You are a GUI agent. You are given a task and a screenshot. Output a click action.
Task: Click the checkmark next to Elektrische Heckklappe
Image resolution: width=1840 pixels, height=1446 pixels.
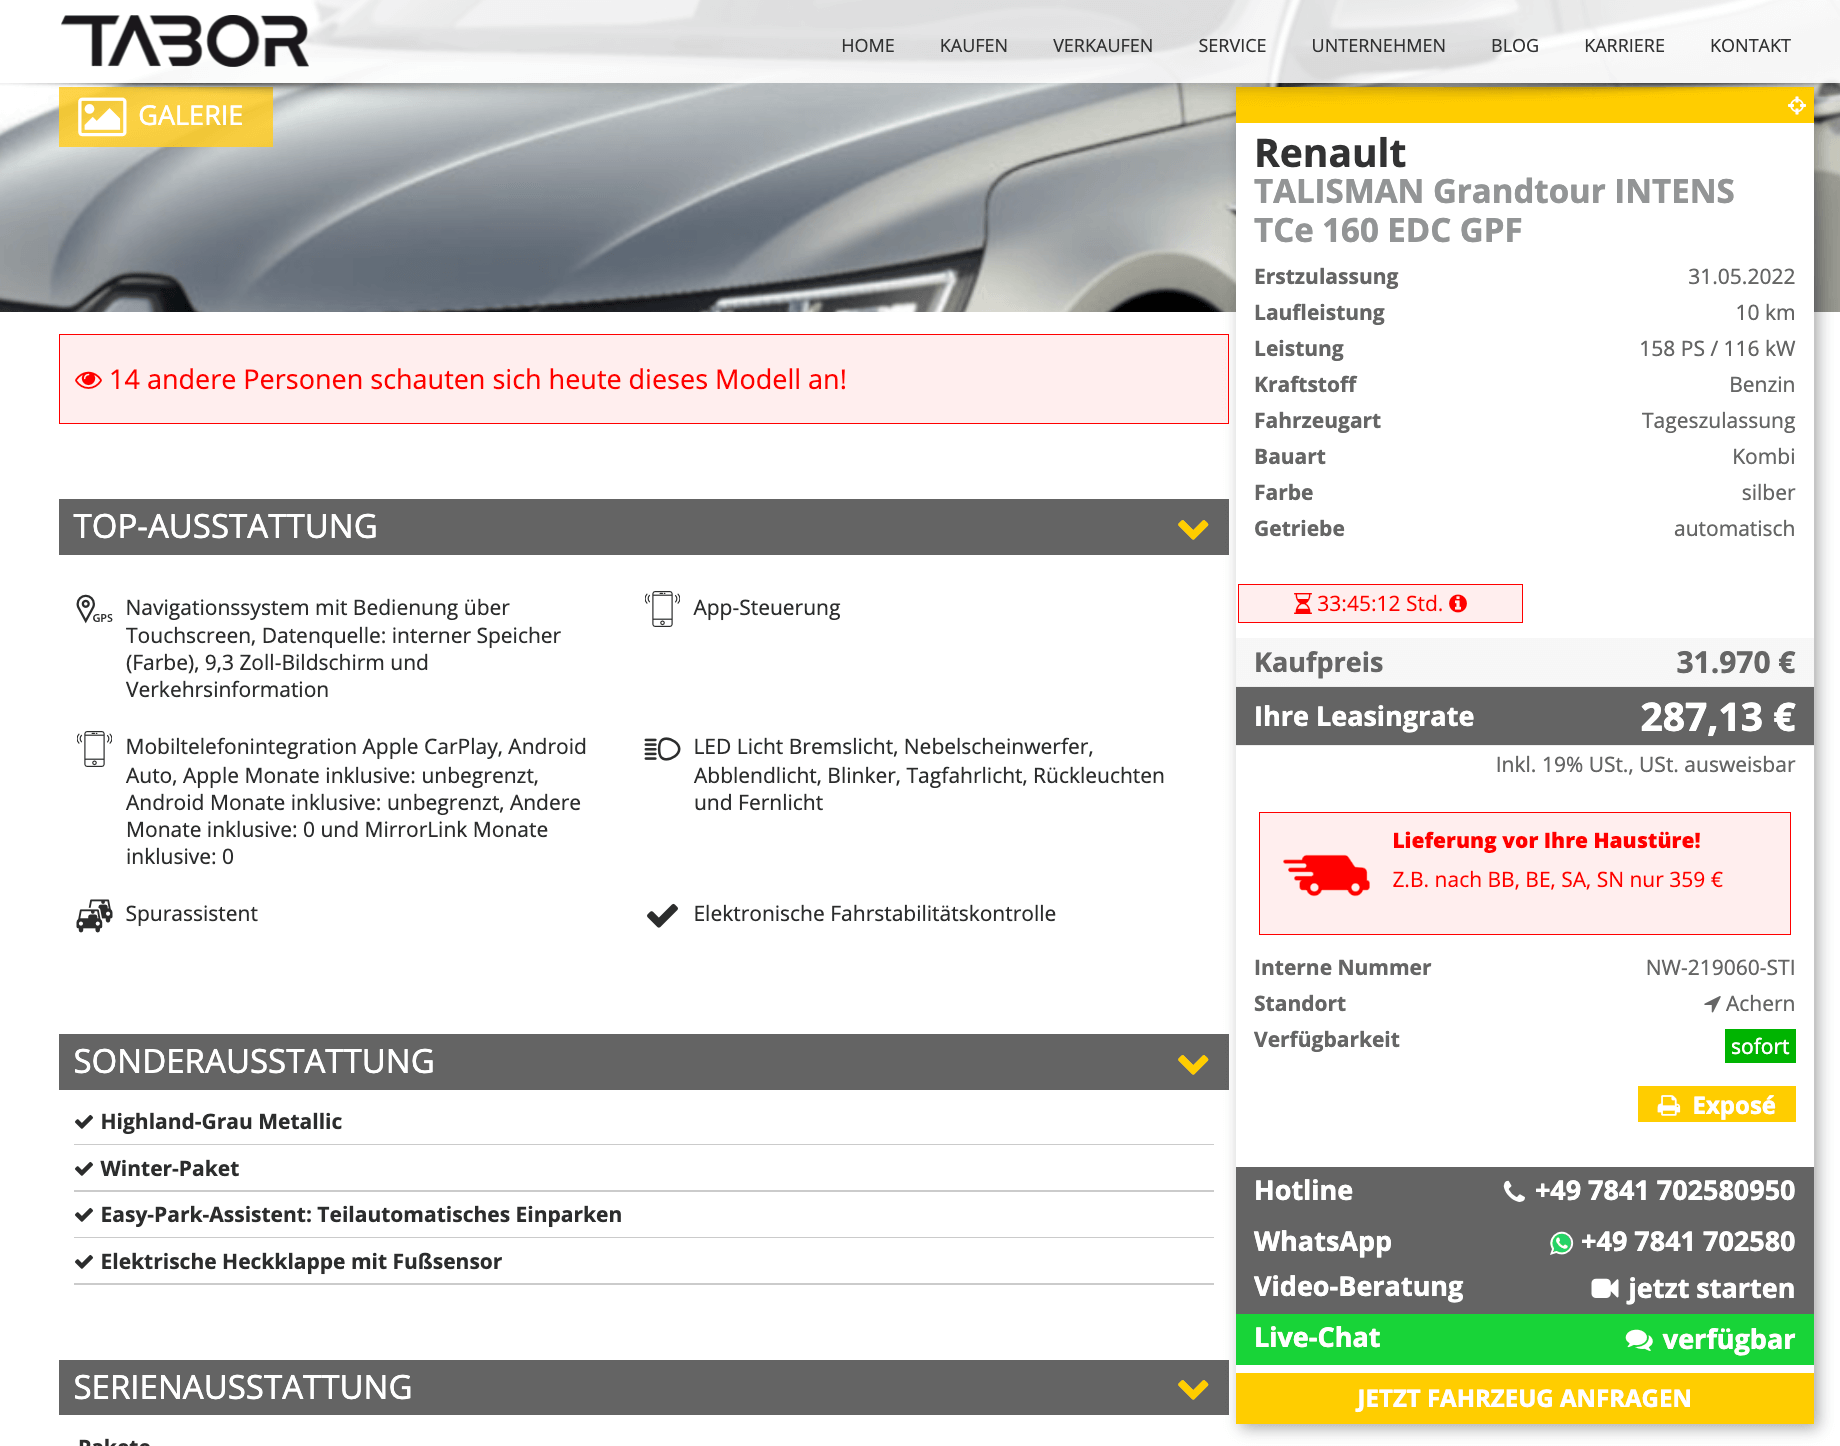point(84,1262)
